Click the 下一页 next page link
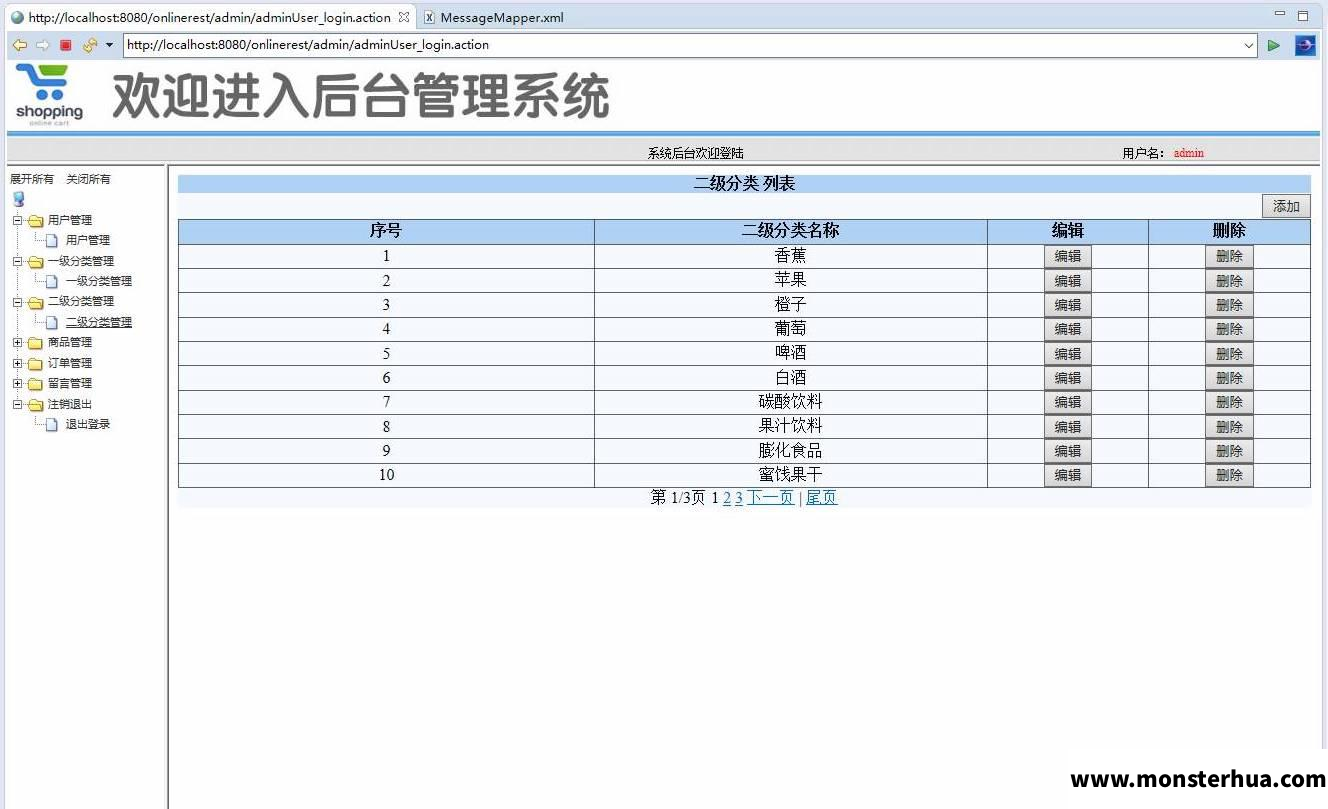This screenshot has width=1328, height=809. (771, 498)
